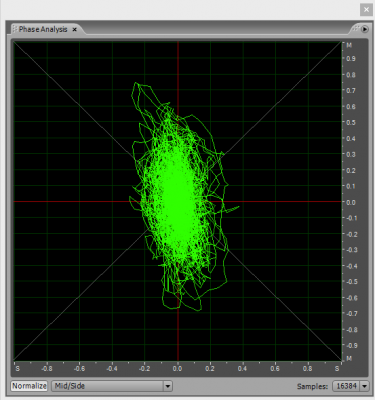Click the 0.5 label on vertical axis
Image resolution: width=375 pixels, height=400 pixels.
[x=350, y=122]
